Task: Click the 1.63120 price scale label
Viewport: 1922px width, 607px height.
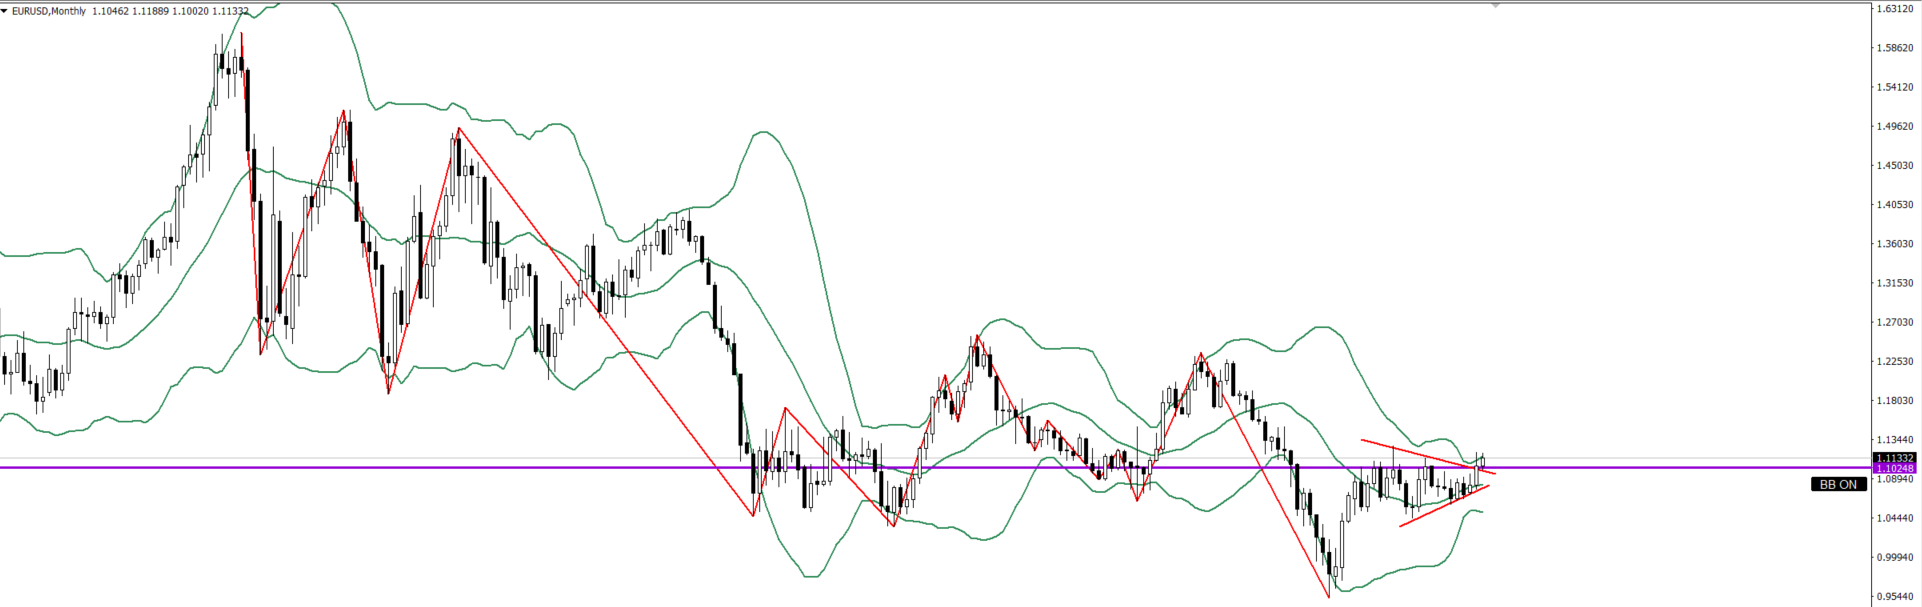Action: [x=1895, y=9]
